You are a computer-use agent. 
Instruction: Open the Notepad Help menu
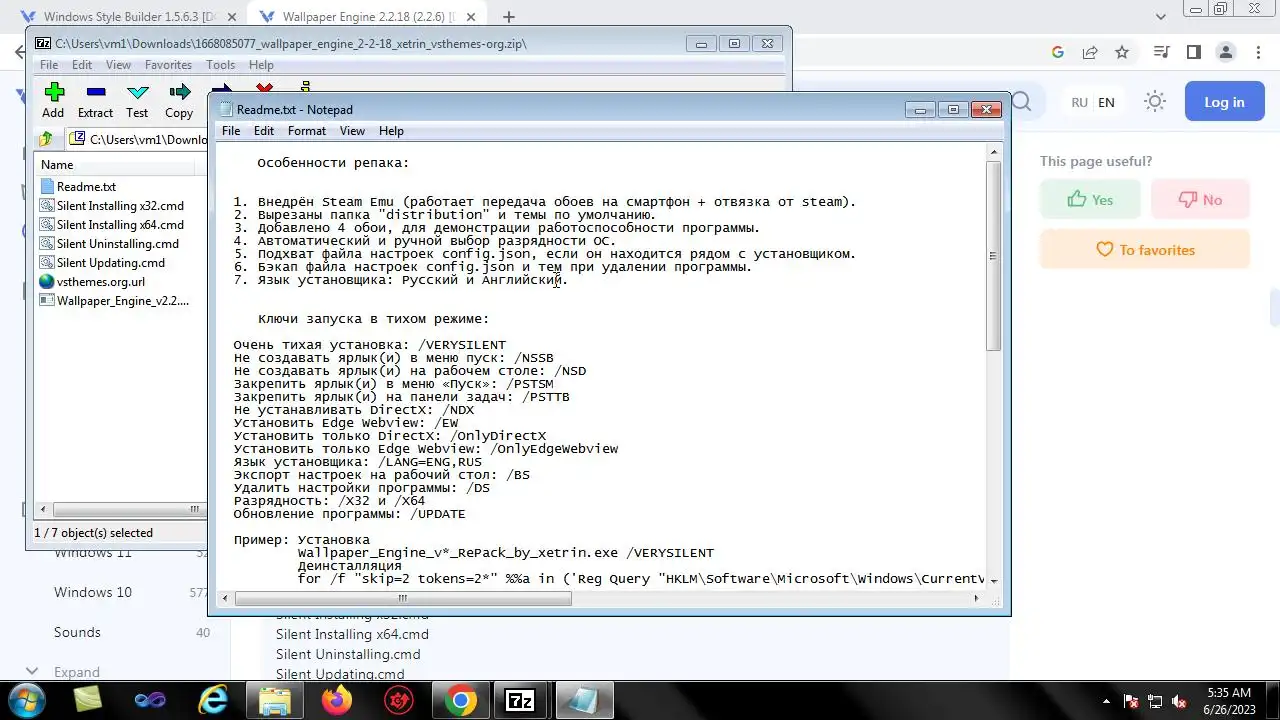point(391,131)
